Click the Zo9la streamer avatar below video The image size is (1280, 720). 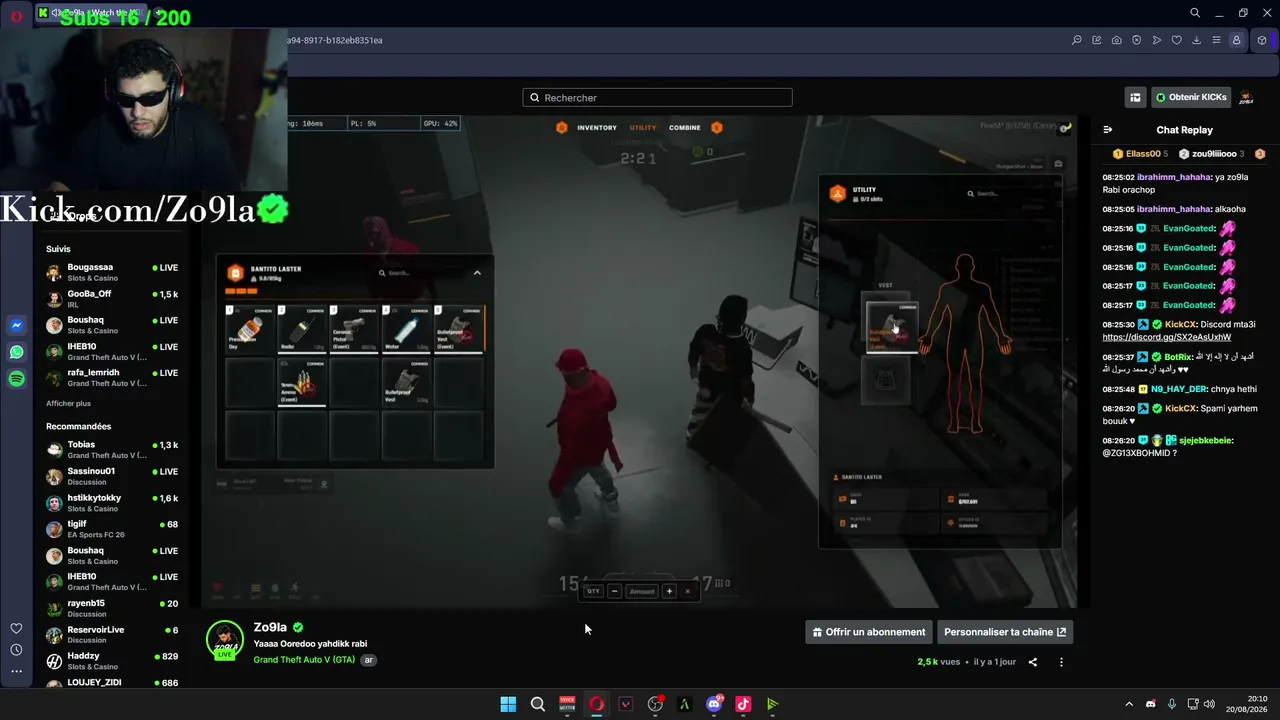tap(224, 641)
